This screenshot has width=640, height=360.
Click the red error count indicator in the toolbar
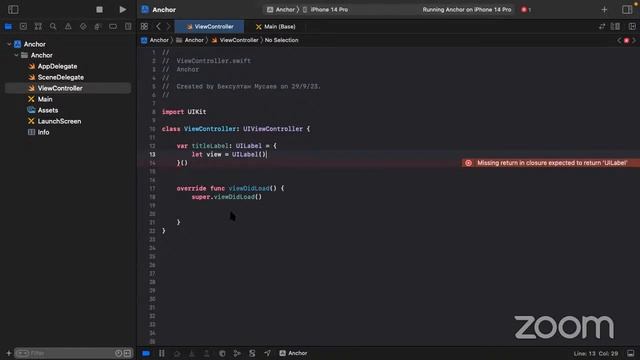click(526, 9)
